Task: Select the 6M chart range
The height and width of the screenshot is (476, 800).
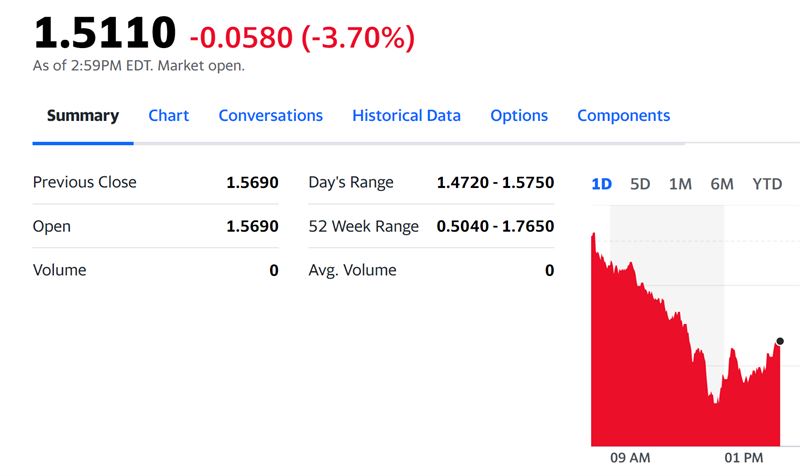Action: [721, 184]
